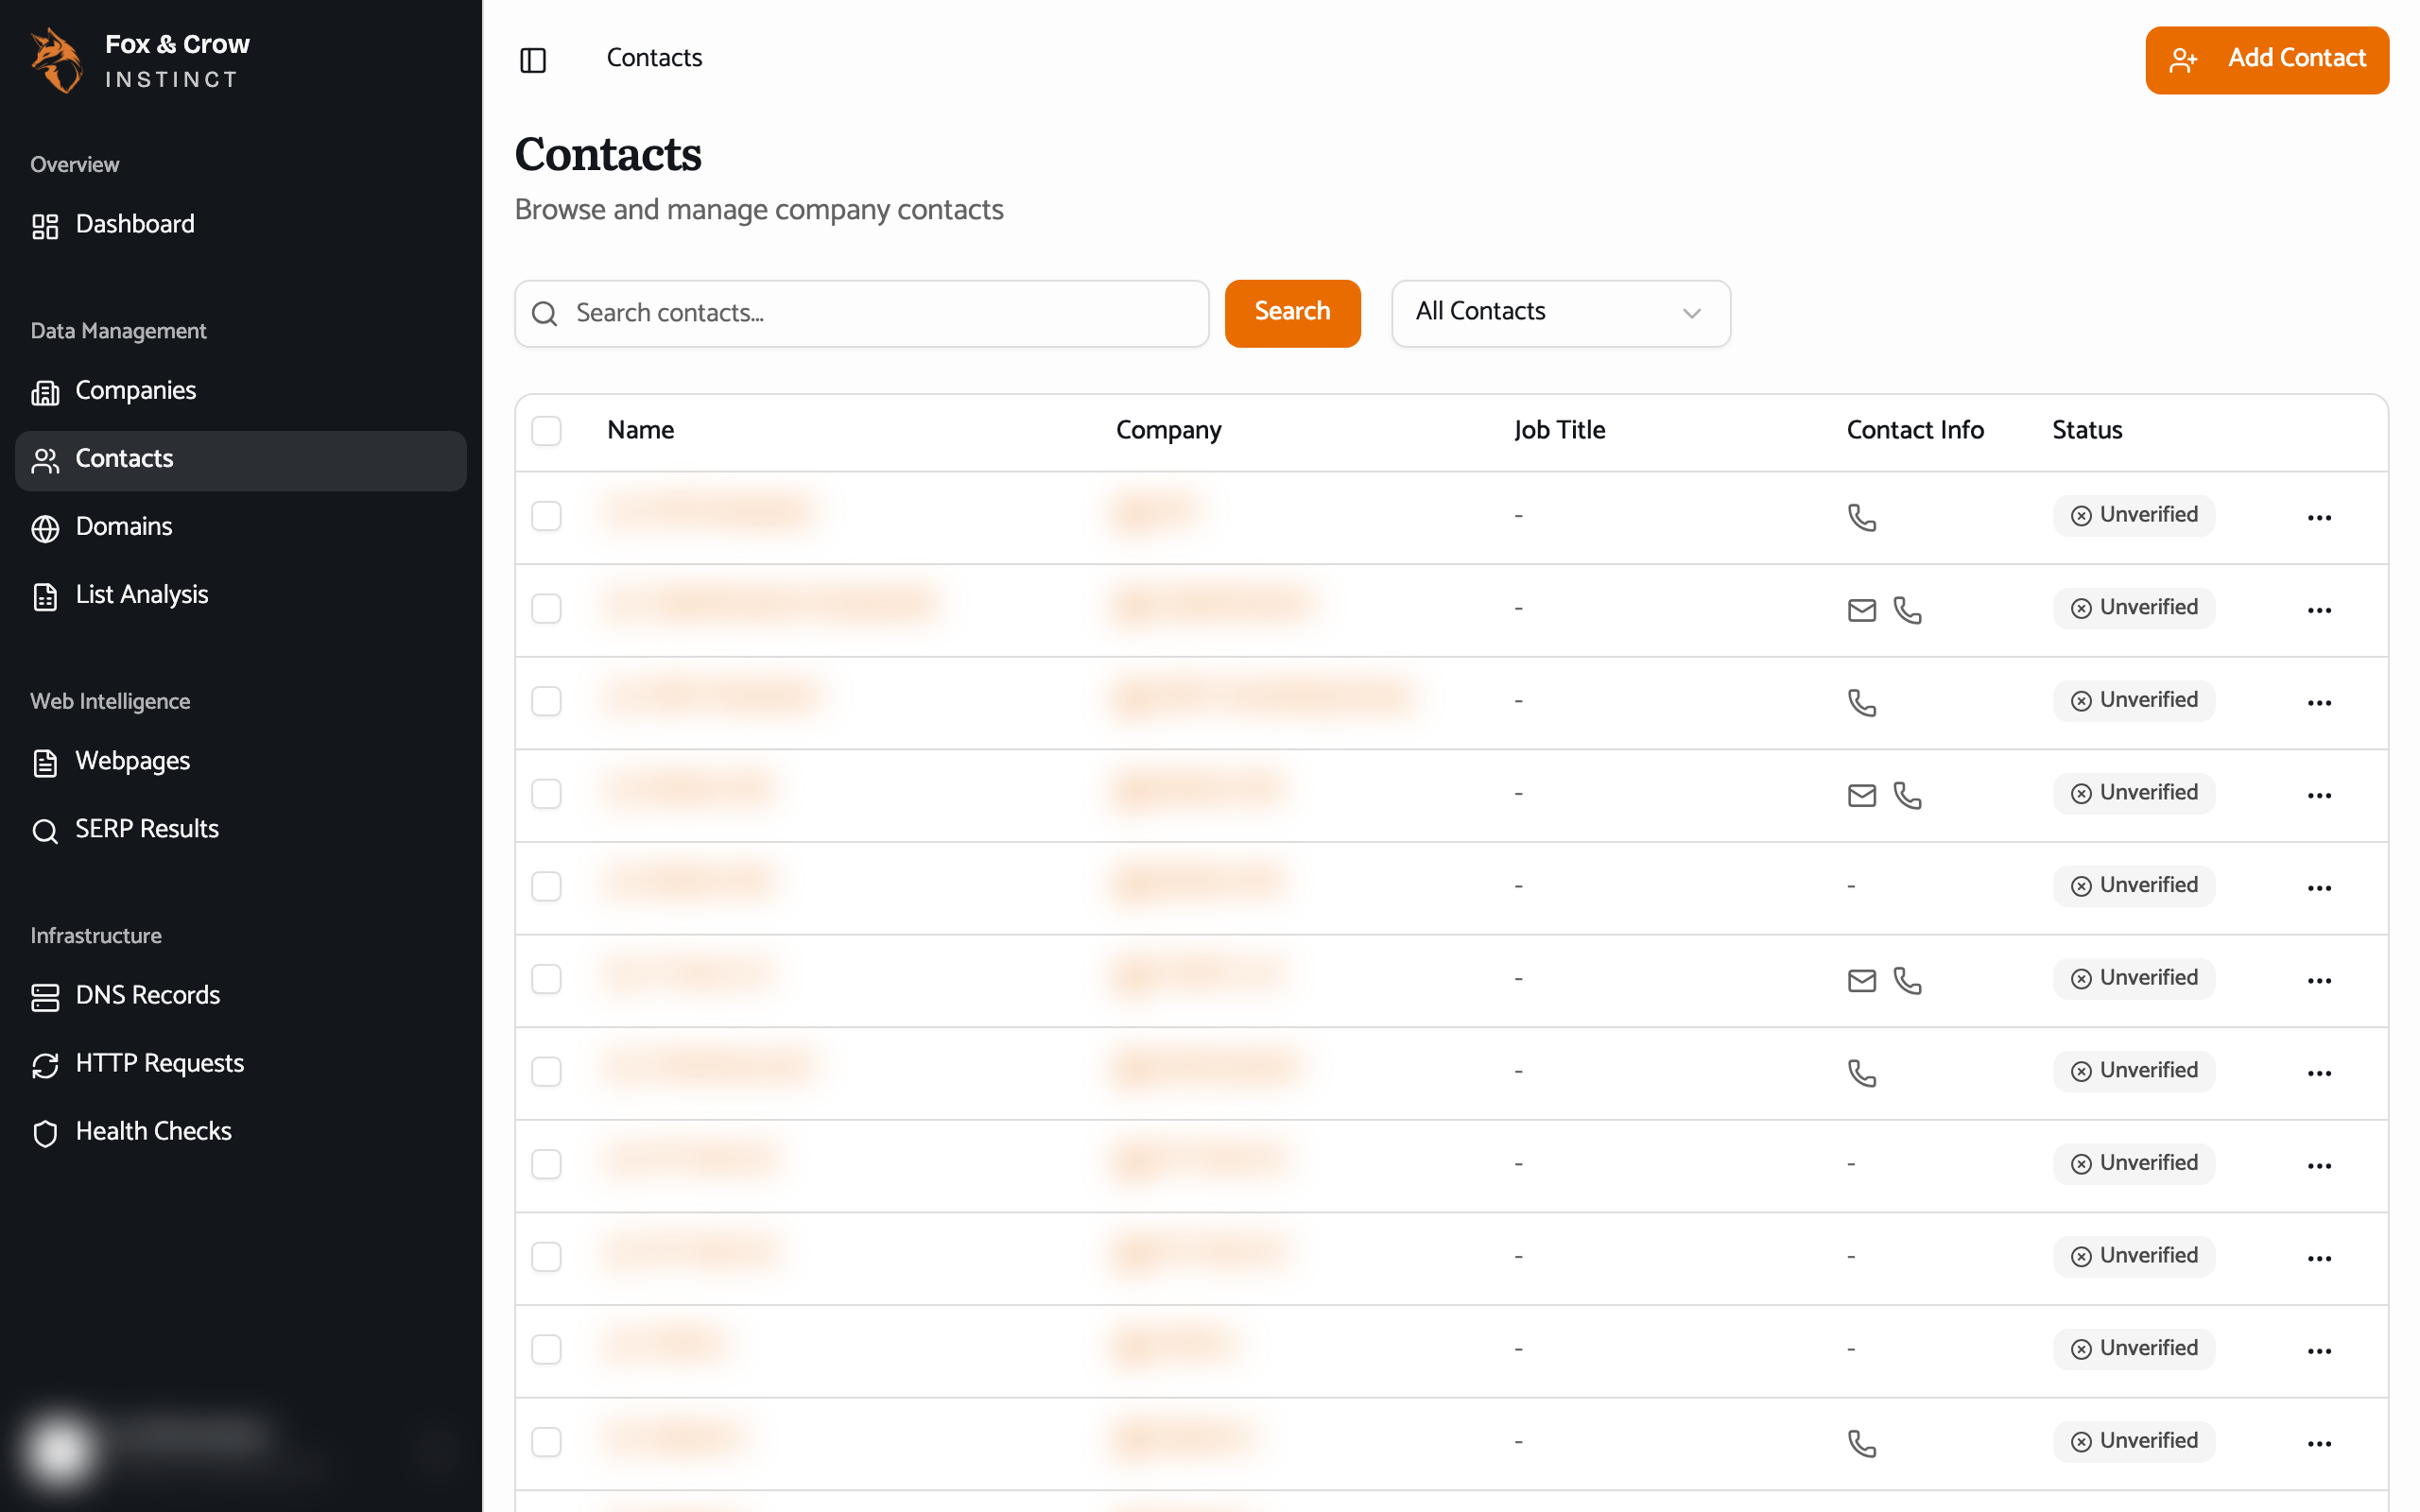Click the phone icon in the first contact row
The width and height of the screenshot is (2420, 1512).
pyautogui.click(x=1861, y=517)
